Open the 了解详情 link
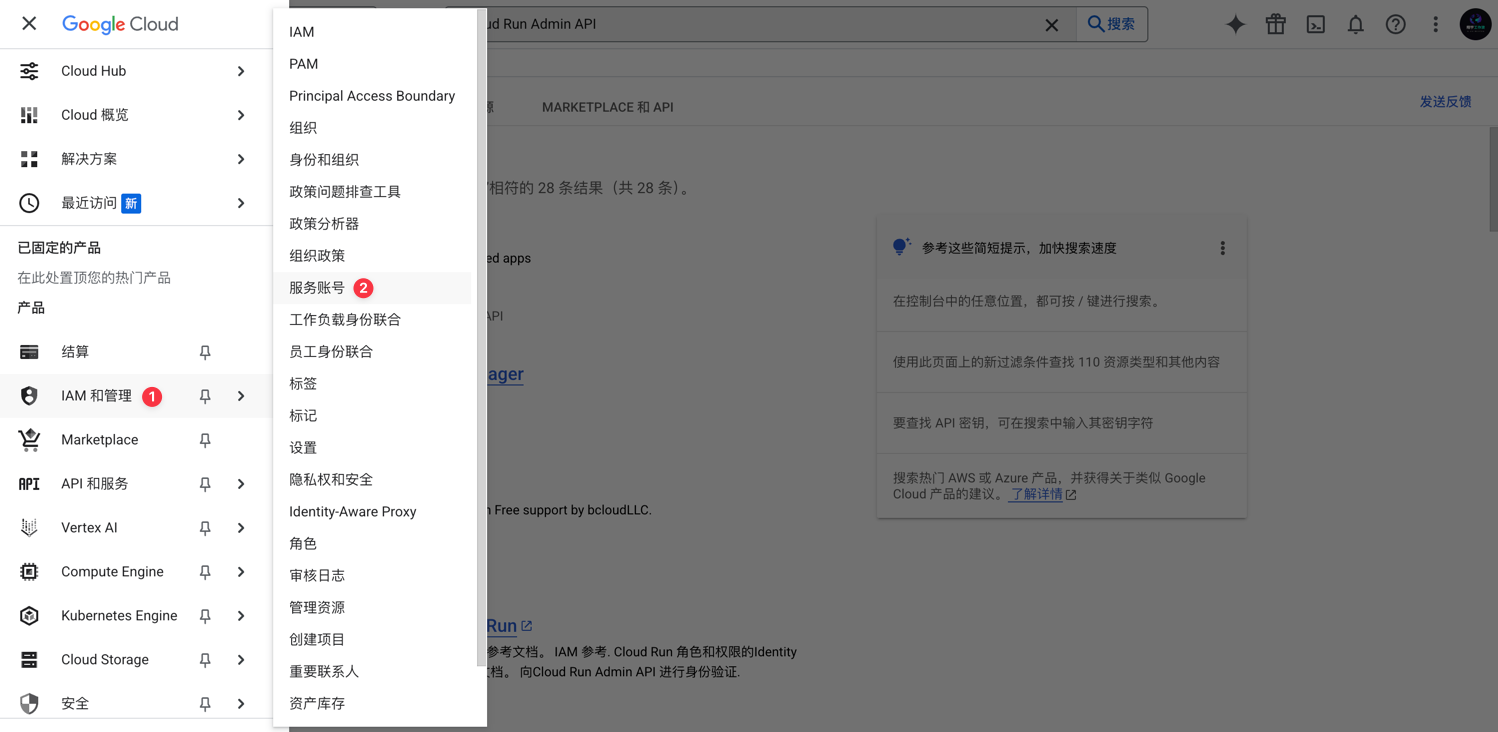Image resolution: width=1498 pixels, height=732 pixels. pyautogui.click(x=1036, y=494)
